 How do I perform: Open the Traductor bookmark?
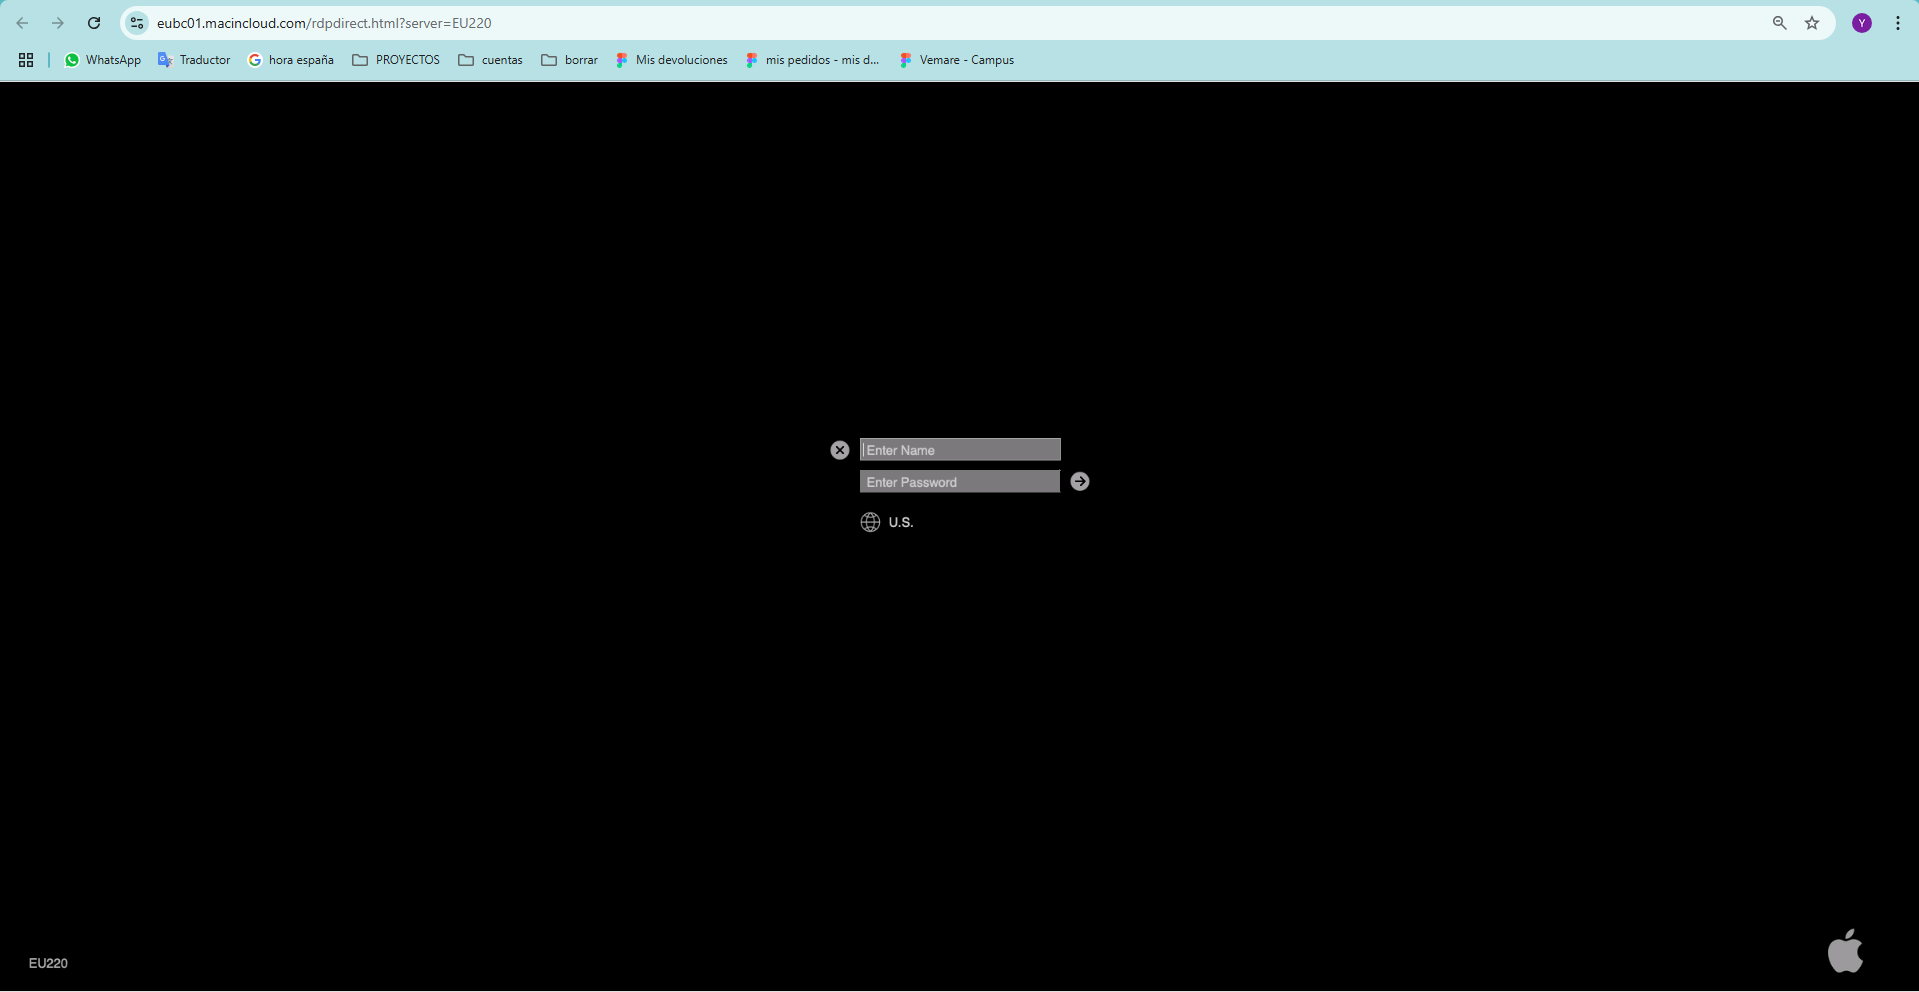[194, 60]
